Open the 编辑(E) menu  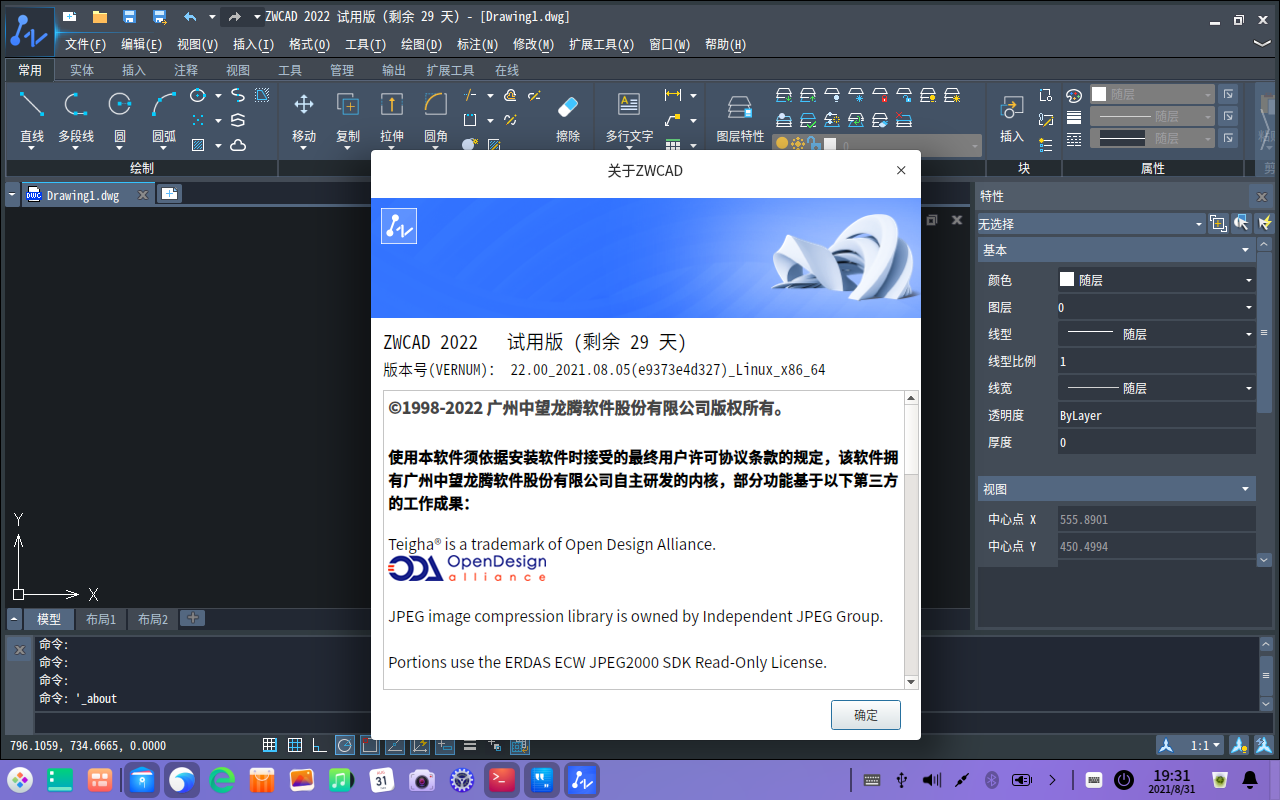click(x=141, y=45)
